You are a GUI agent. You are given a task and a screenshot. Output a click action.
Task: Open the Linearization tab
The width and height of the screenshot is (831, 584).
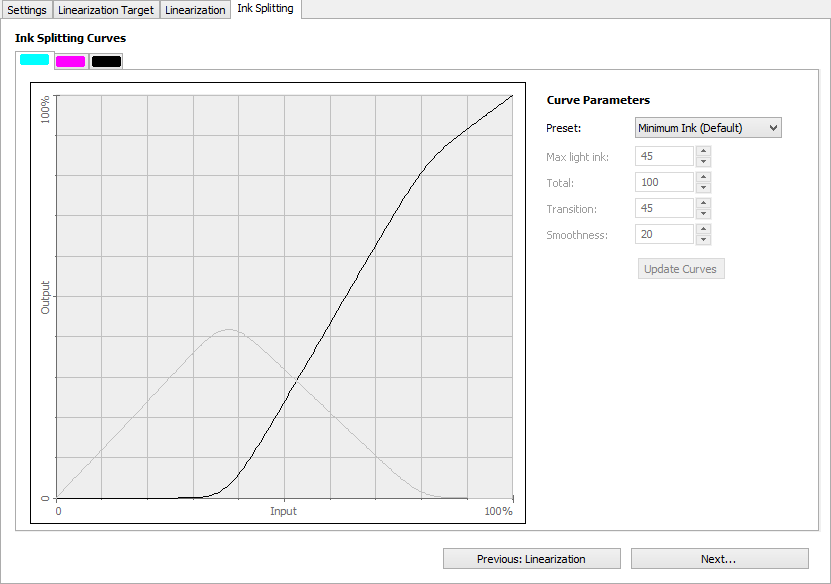point(195,10)
